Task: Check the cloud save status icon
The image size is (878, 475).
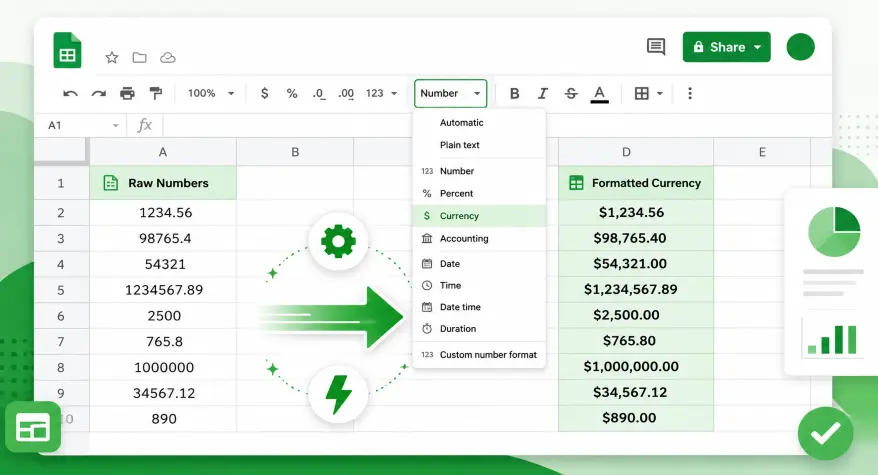Action: (167, 57)
